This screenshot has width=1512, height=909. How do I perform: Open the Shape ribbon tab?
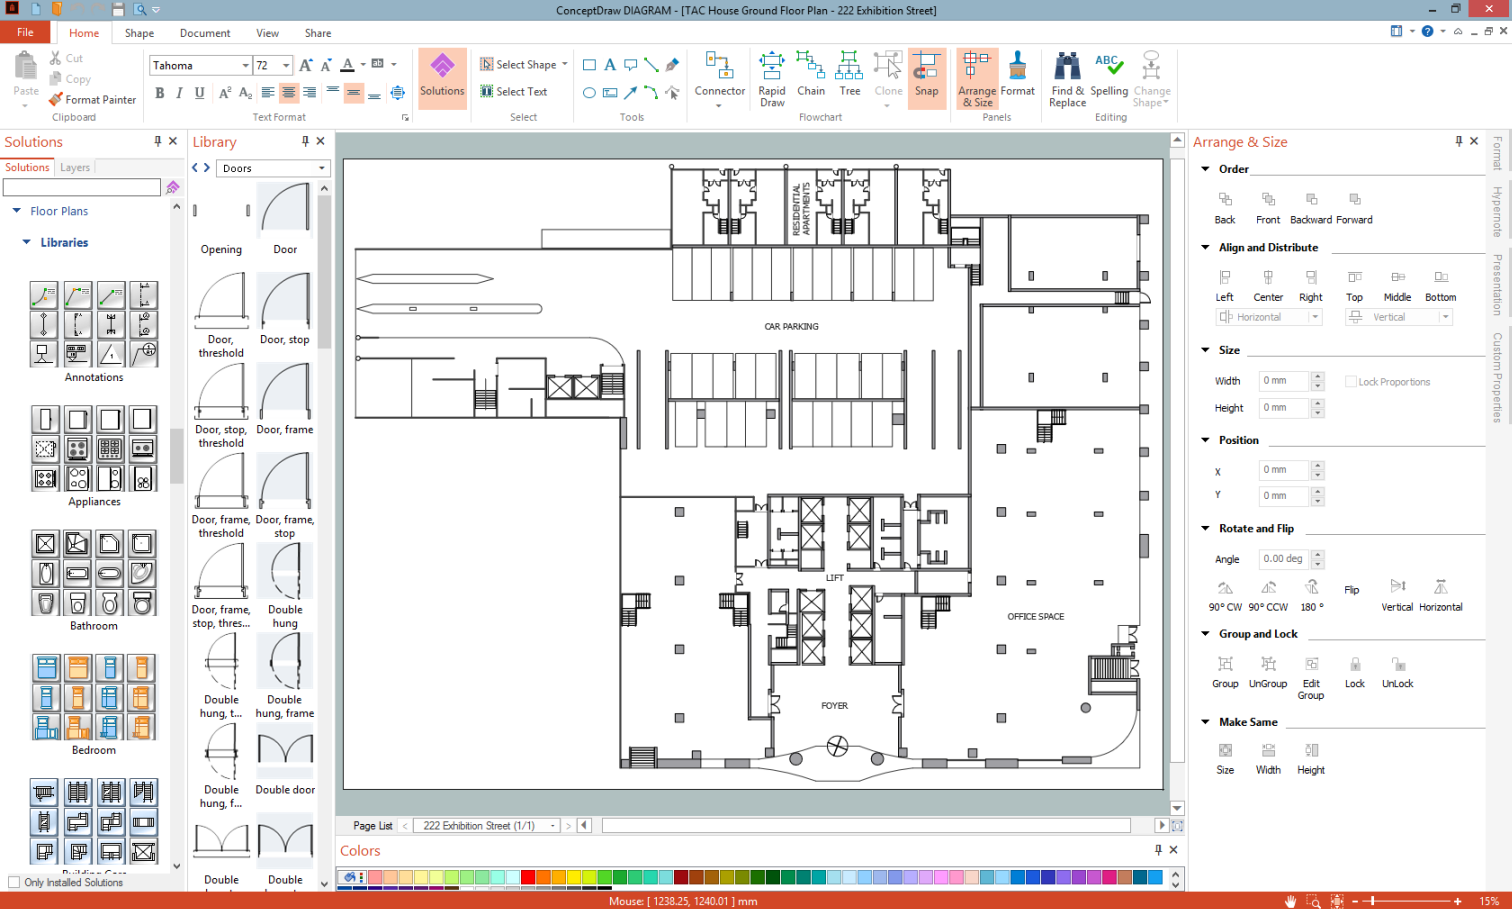[x=139, y=33]
